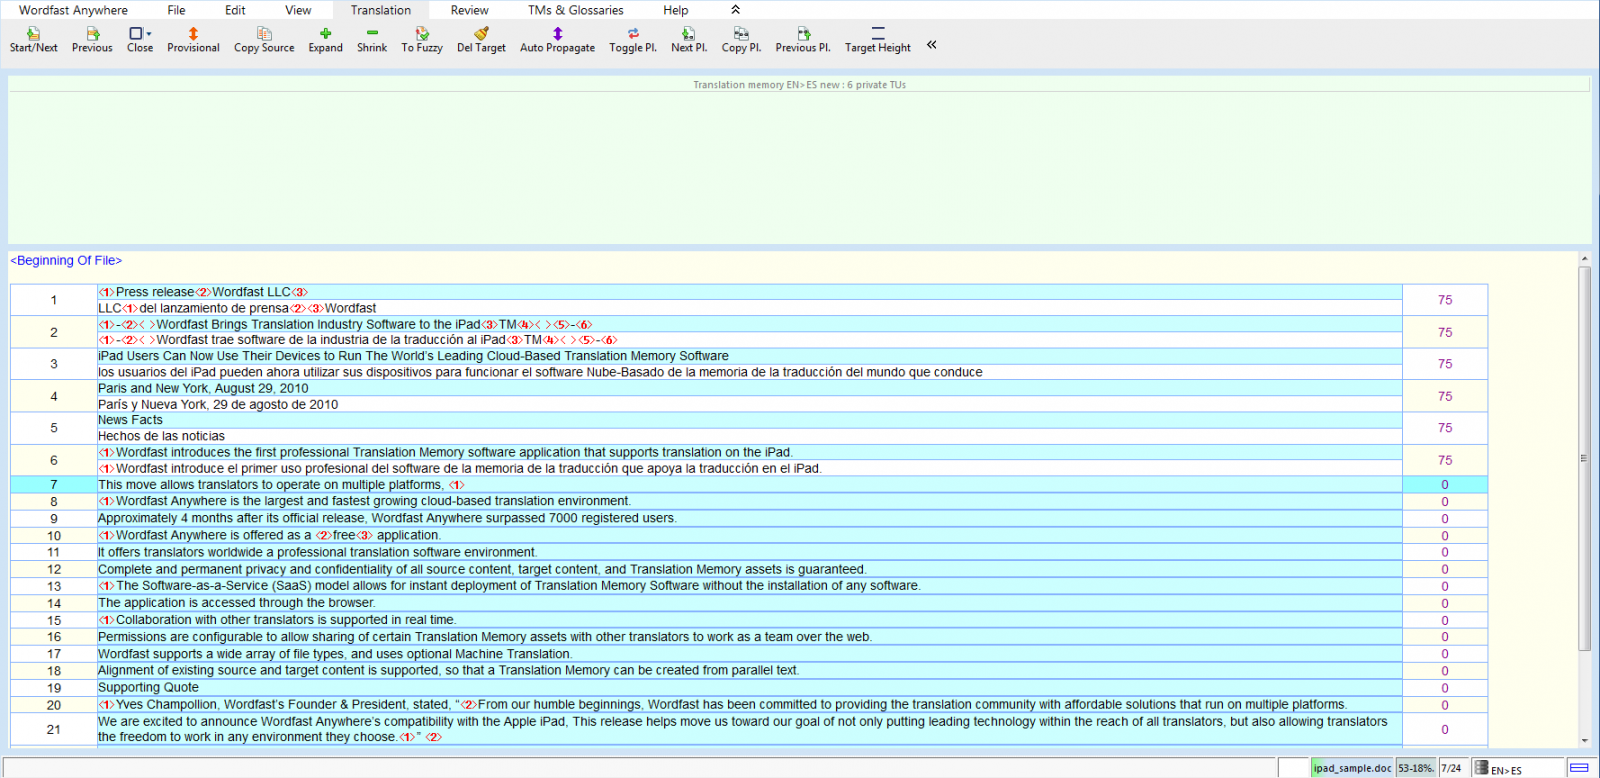Run Auto Propagate on segments
1600x778 pixels.
point(557,40)
